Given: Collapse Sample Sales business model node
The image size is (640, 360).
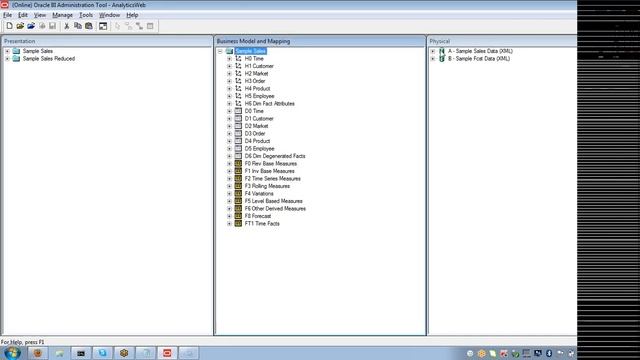Looking at the screenshot, I should pyautogui.click(x=220, y=51).
